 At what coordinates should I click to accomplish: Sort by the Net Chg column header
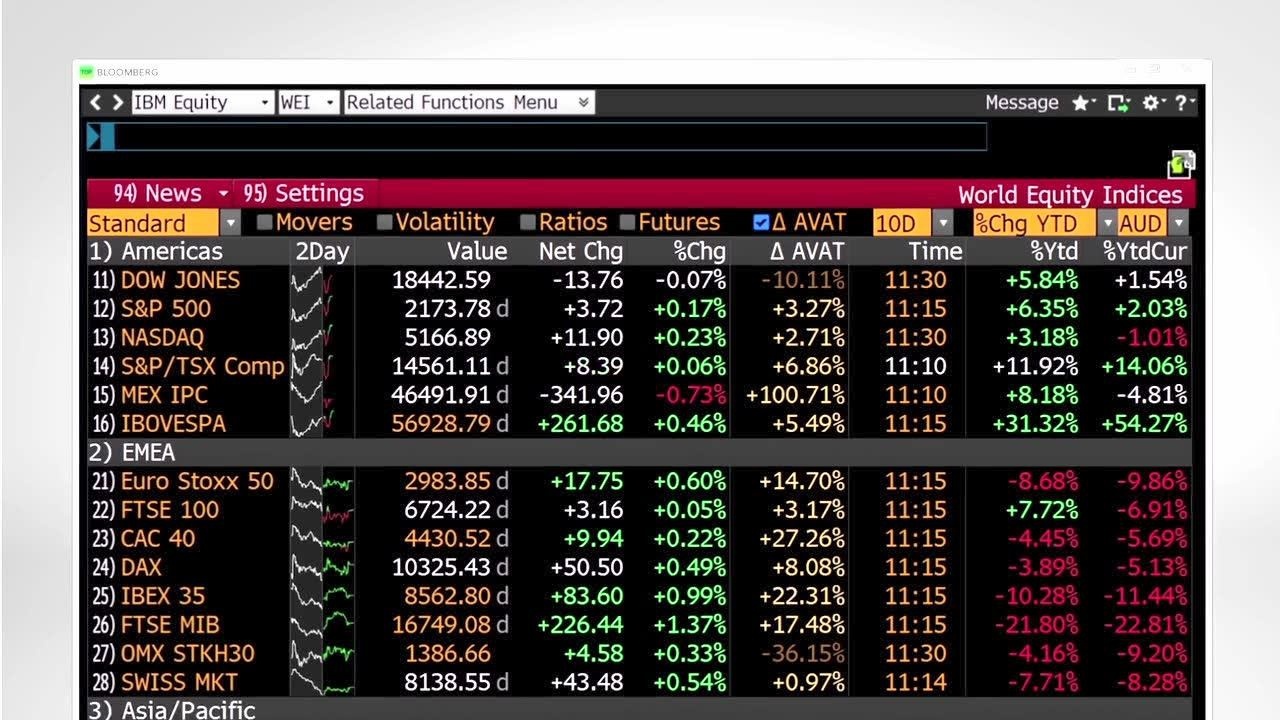pyautogui.click(x=581, y=252)
